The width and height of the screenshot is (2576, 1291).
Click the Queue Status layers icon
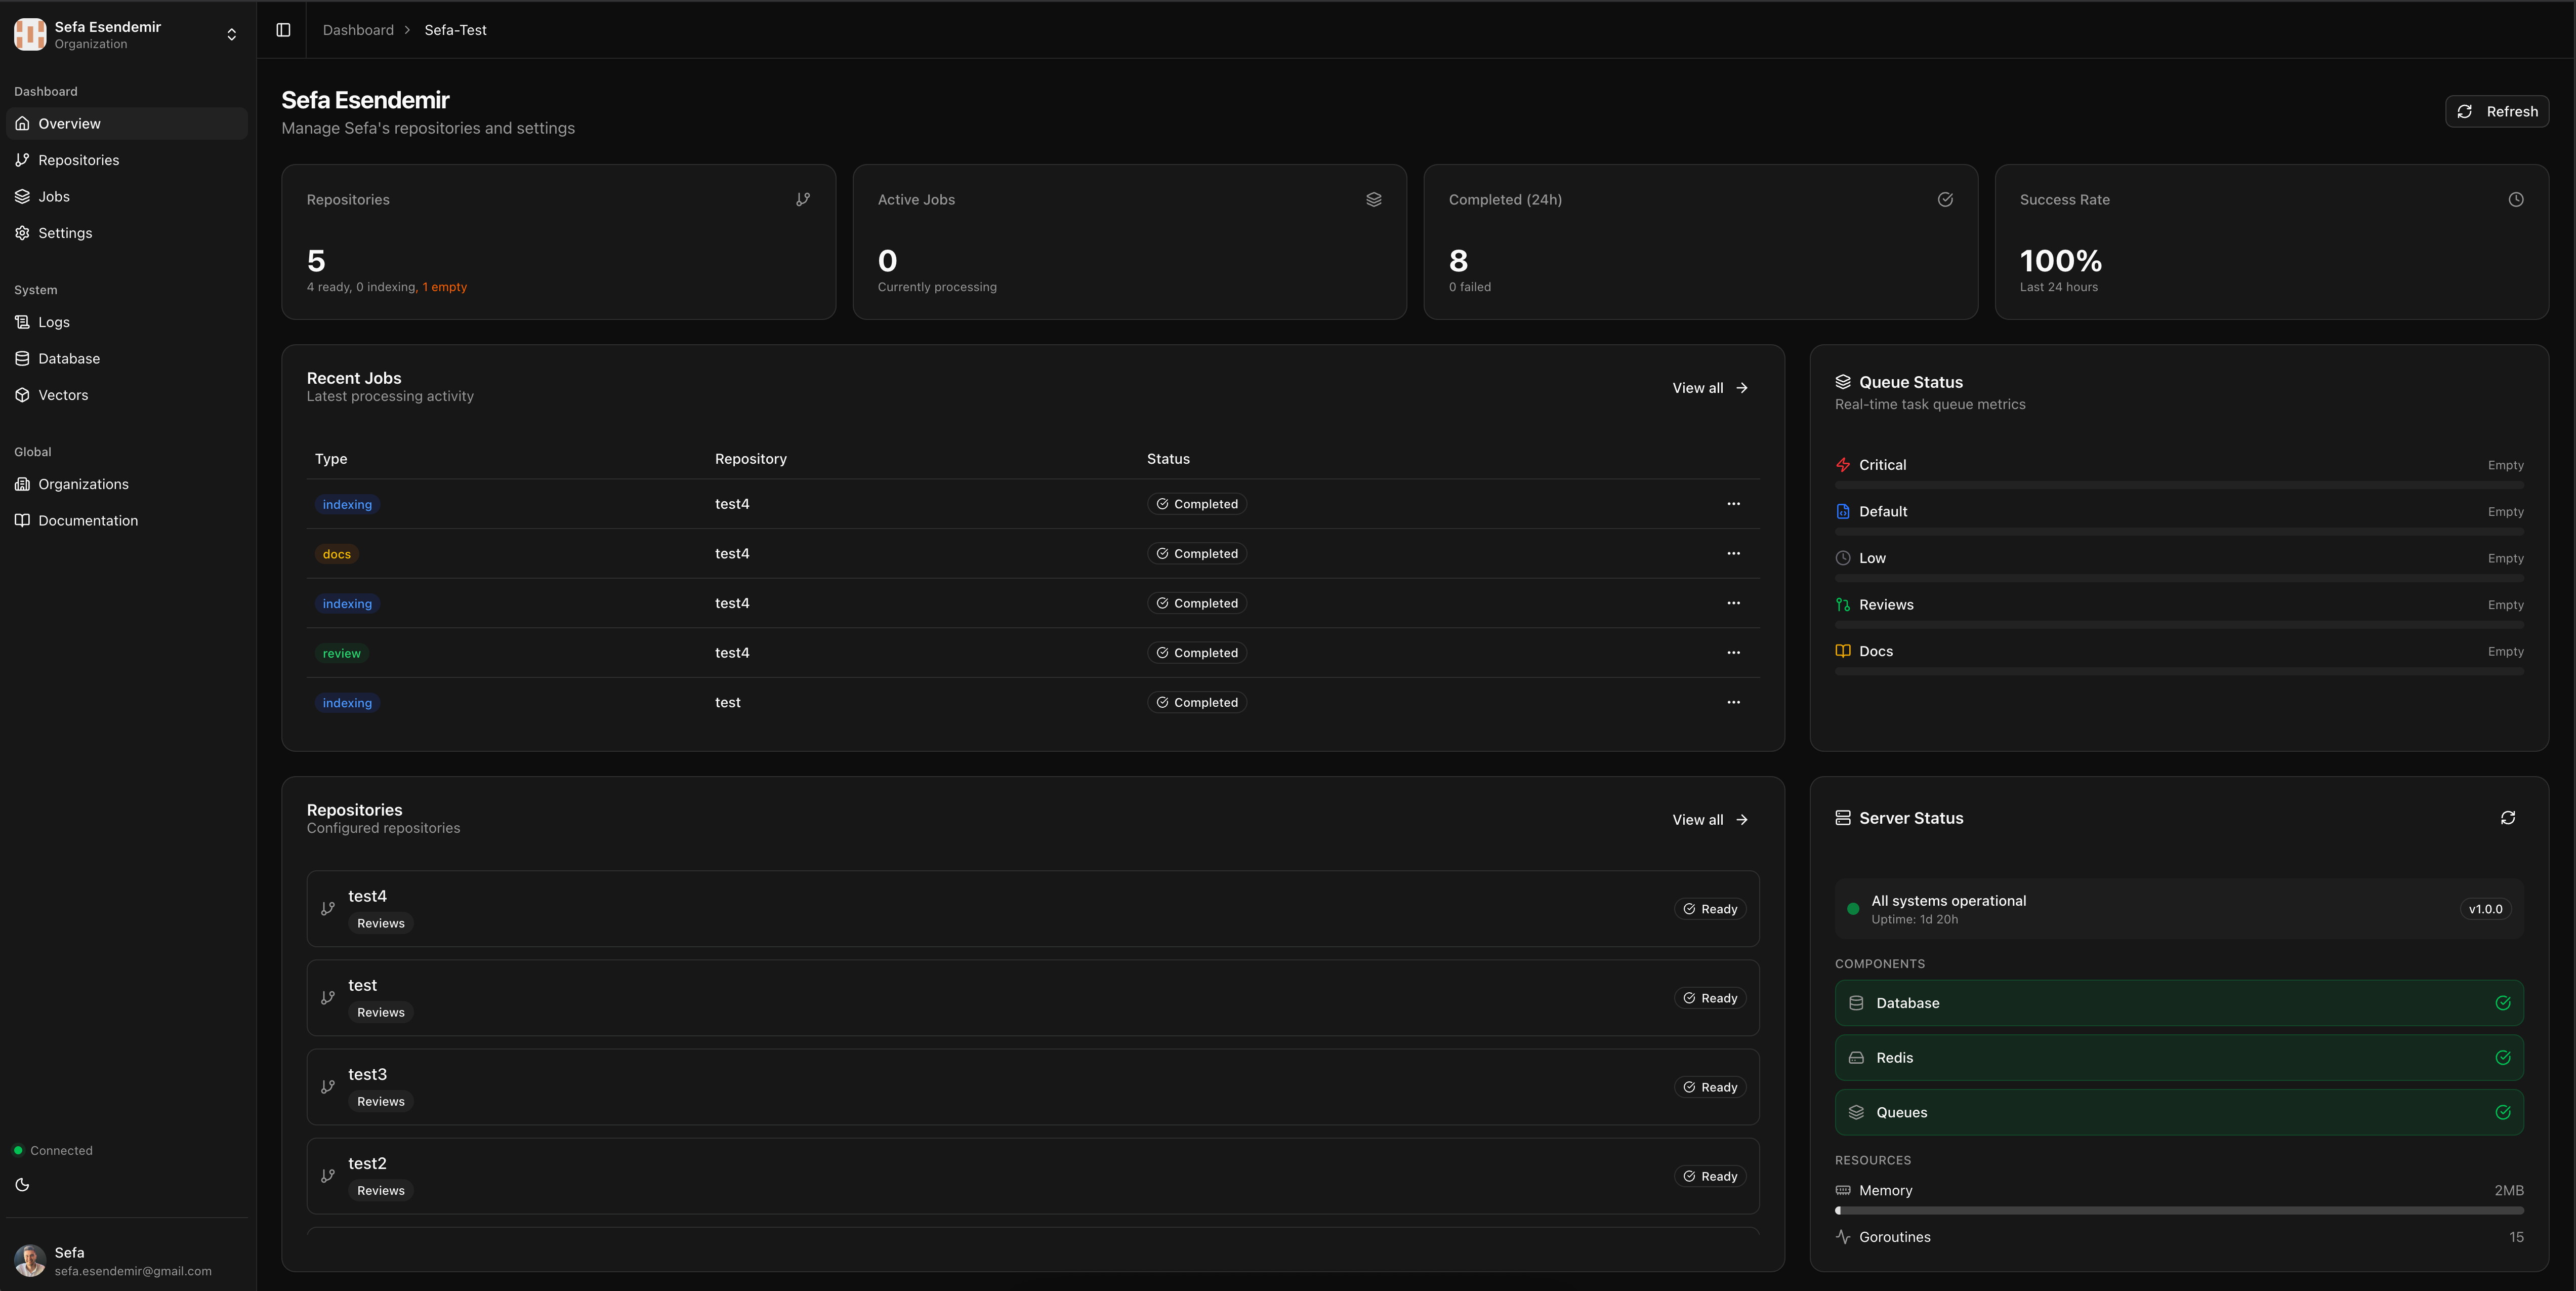point(1842,382)
